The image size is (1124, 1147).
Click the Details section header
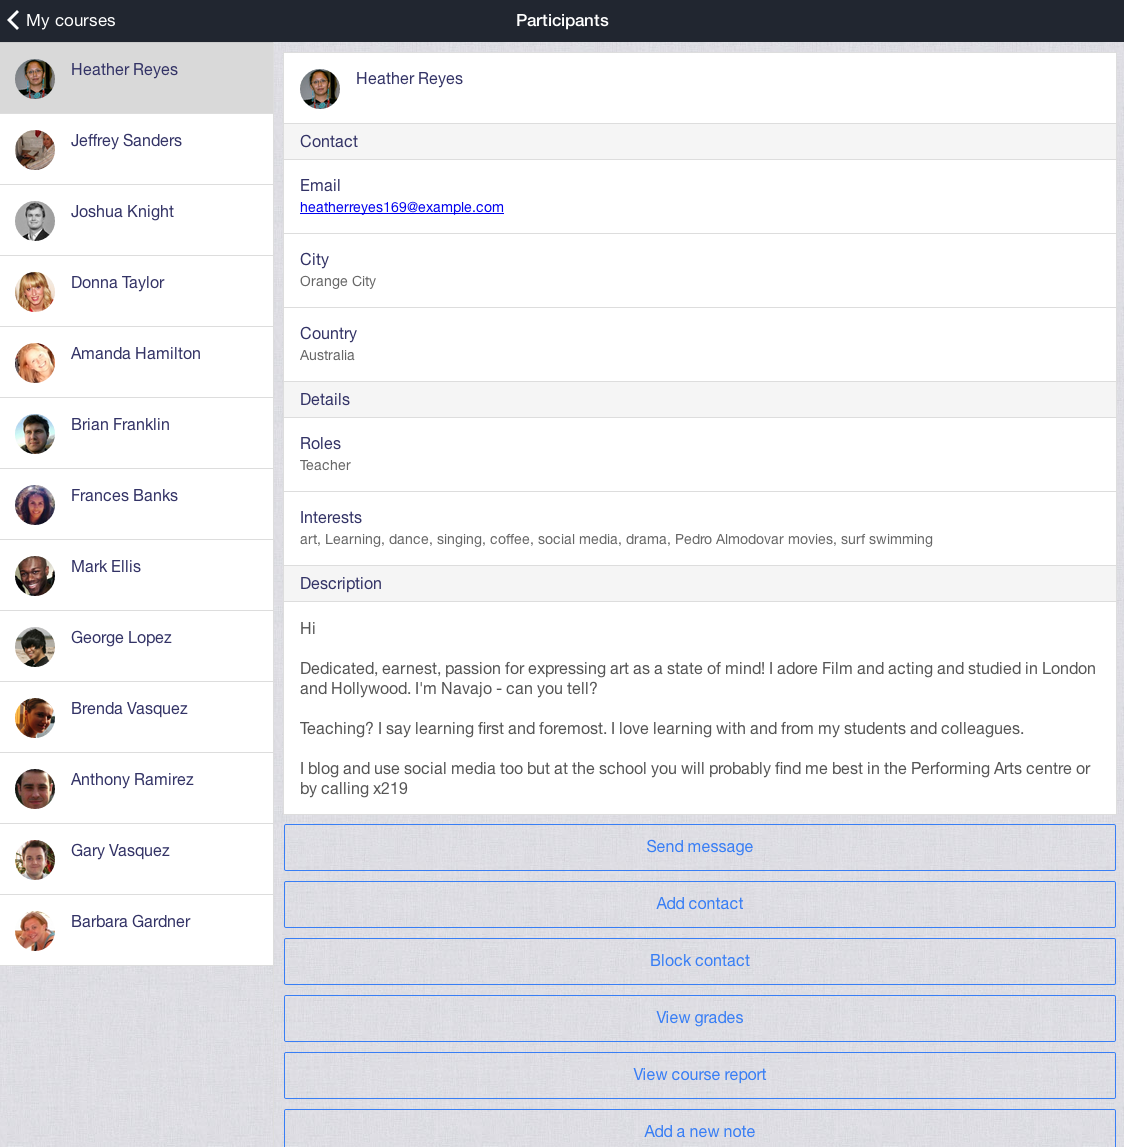pos(700,399)
